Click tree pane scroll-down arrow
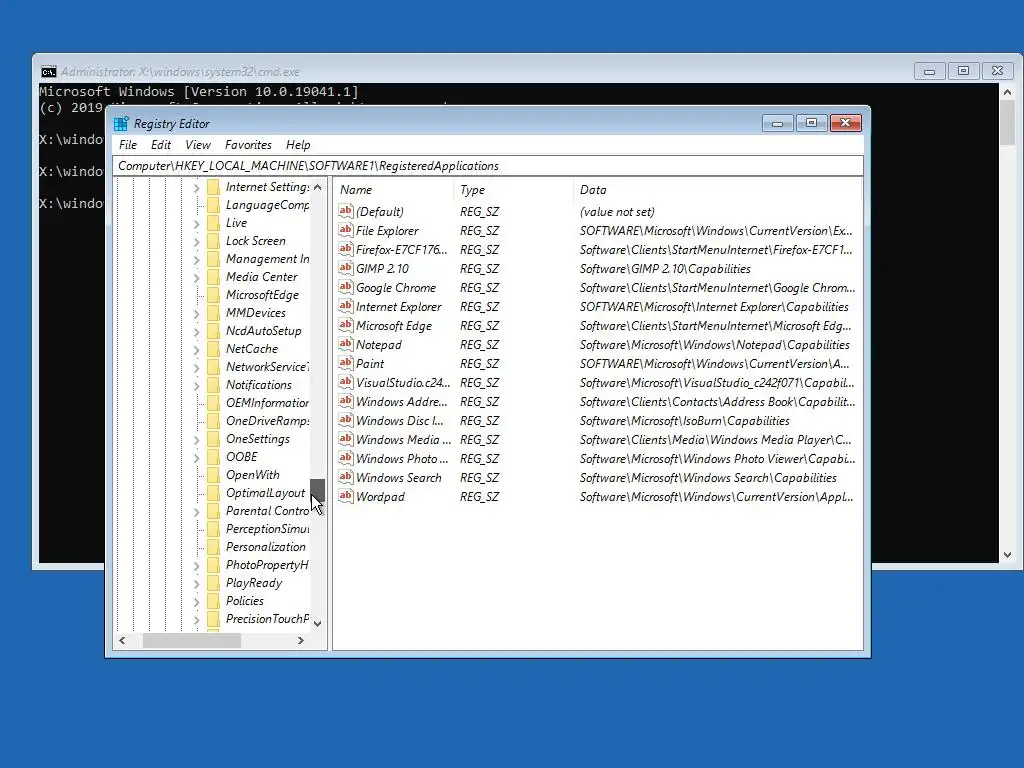 point(317,624)
